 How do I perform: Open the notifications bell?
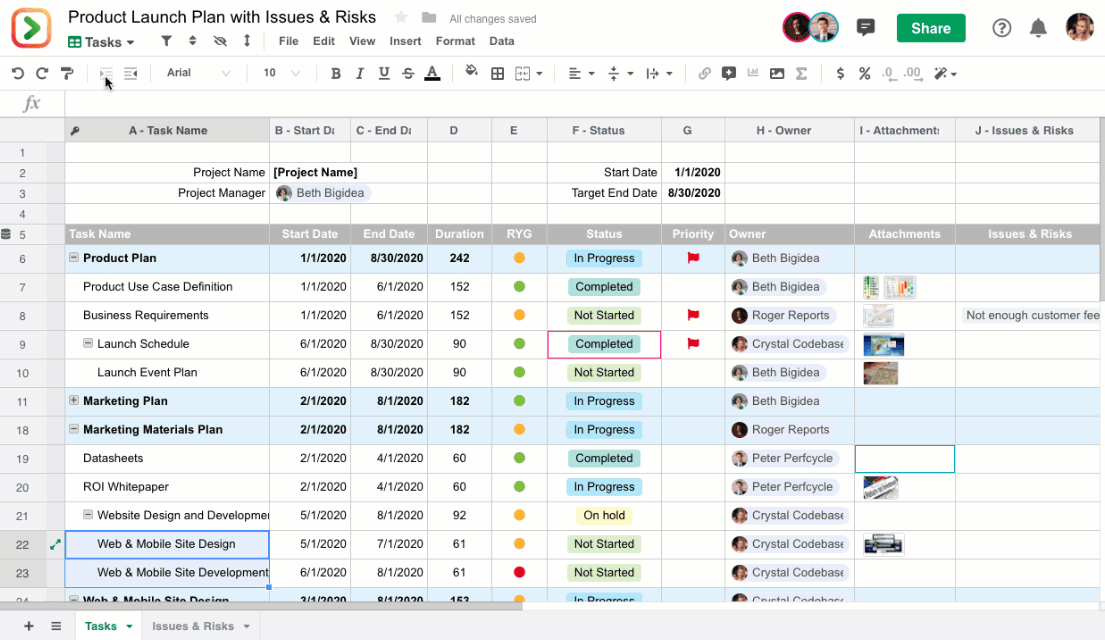pyautogui.click(x=1039, y=28)
